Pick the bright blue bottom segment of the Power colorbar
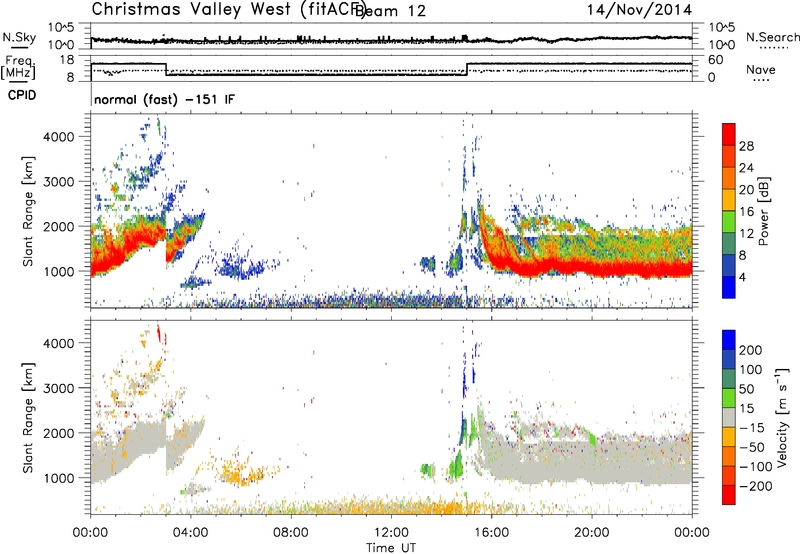 pos(729,287)
